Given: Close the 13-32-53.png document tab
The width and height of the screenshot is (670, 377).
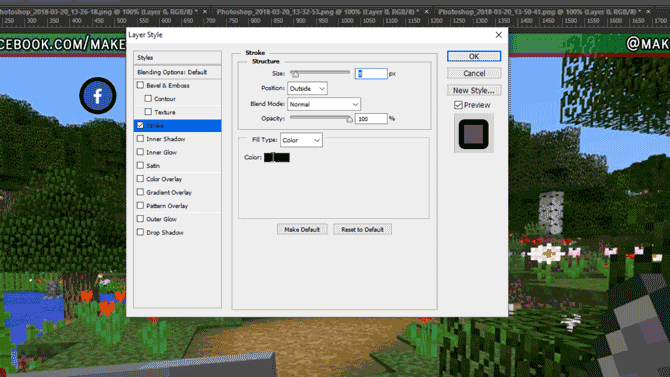Looking at the screenshot, I should [x=426, y=12].
